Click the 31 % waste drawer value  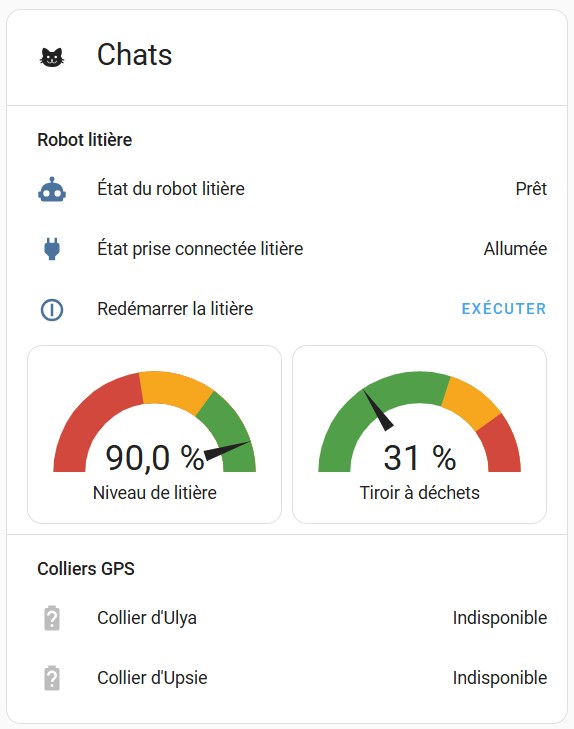[x=419, y=458]
